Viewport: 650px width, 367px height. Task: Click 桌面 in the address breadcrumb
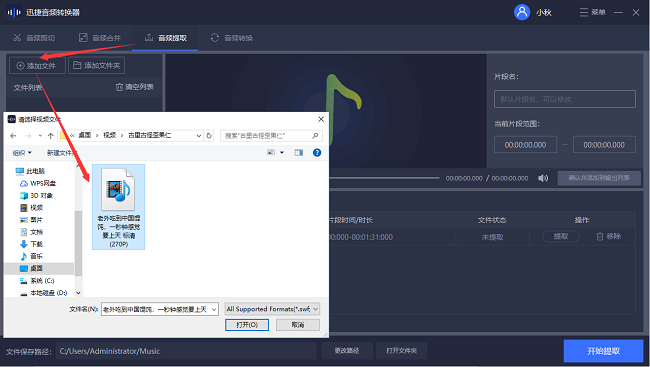85,135
